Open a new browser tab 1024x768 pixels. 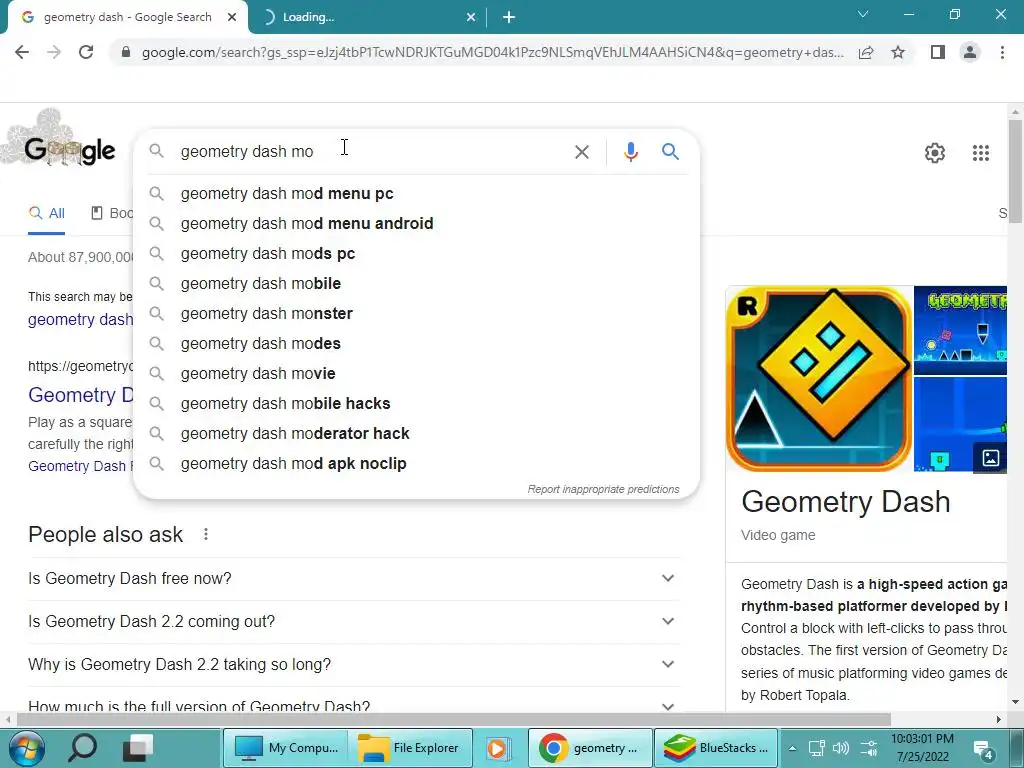tap(509, 17)
